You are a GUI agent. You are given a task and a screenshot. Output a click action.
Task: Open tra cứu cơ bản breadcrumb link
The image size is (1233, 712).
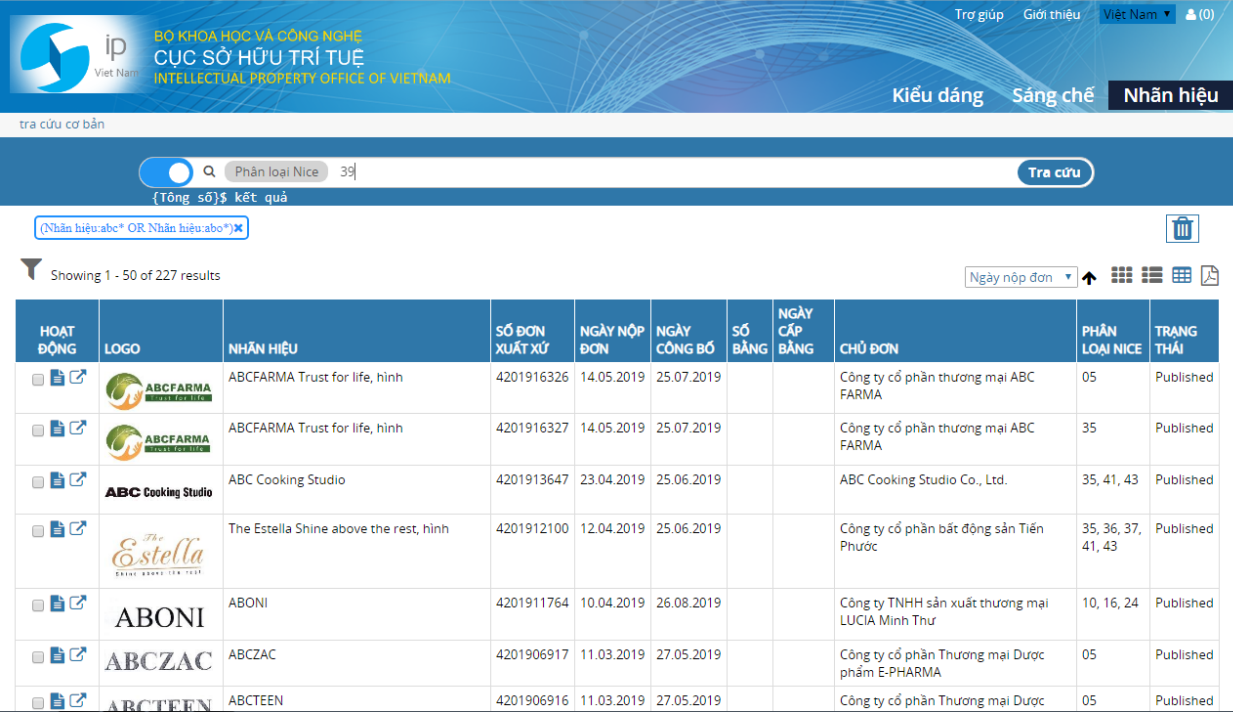point(62,124)
